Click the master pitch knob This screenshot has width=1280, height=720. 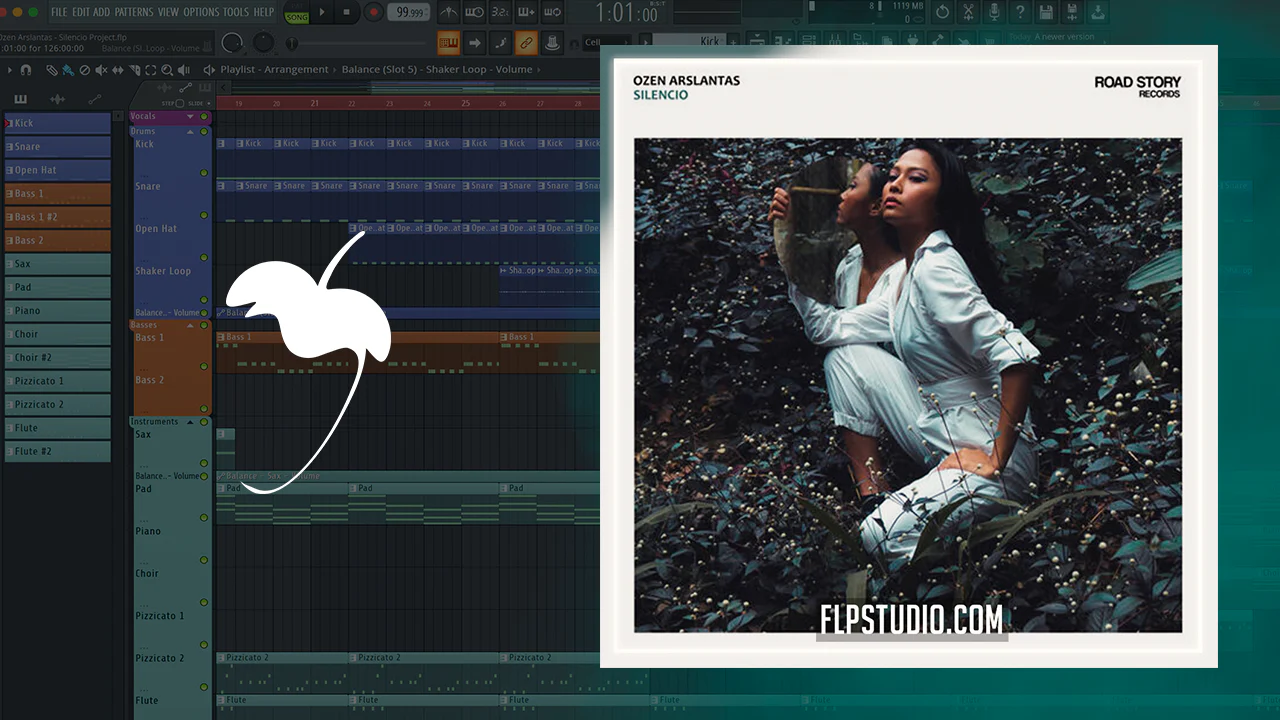point(263,43)
